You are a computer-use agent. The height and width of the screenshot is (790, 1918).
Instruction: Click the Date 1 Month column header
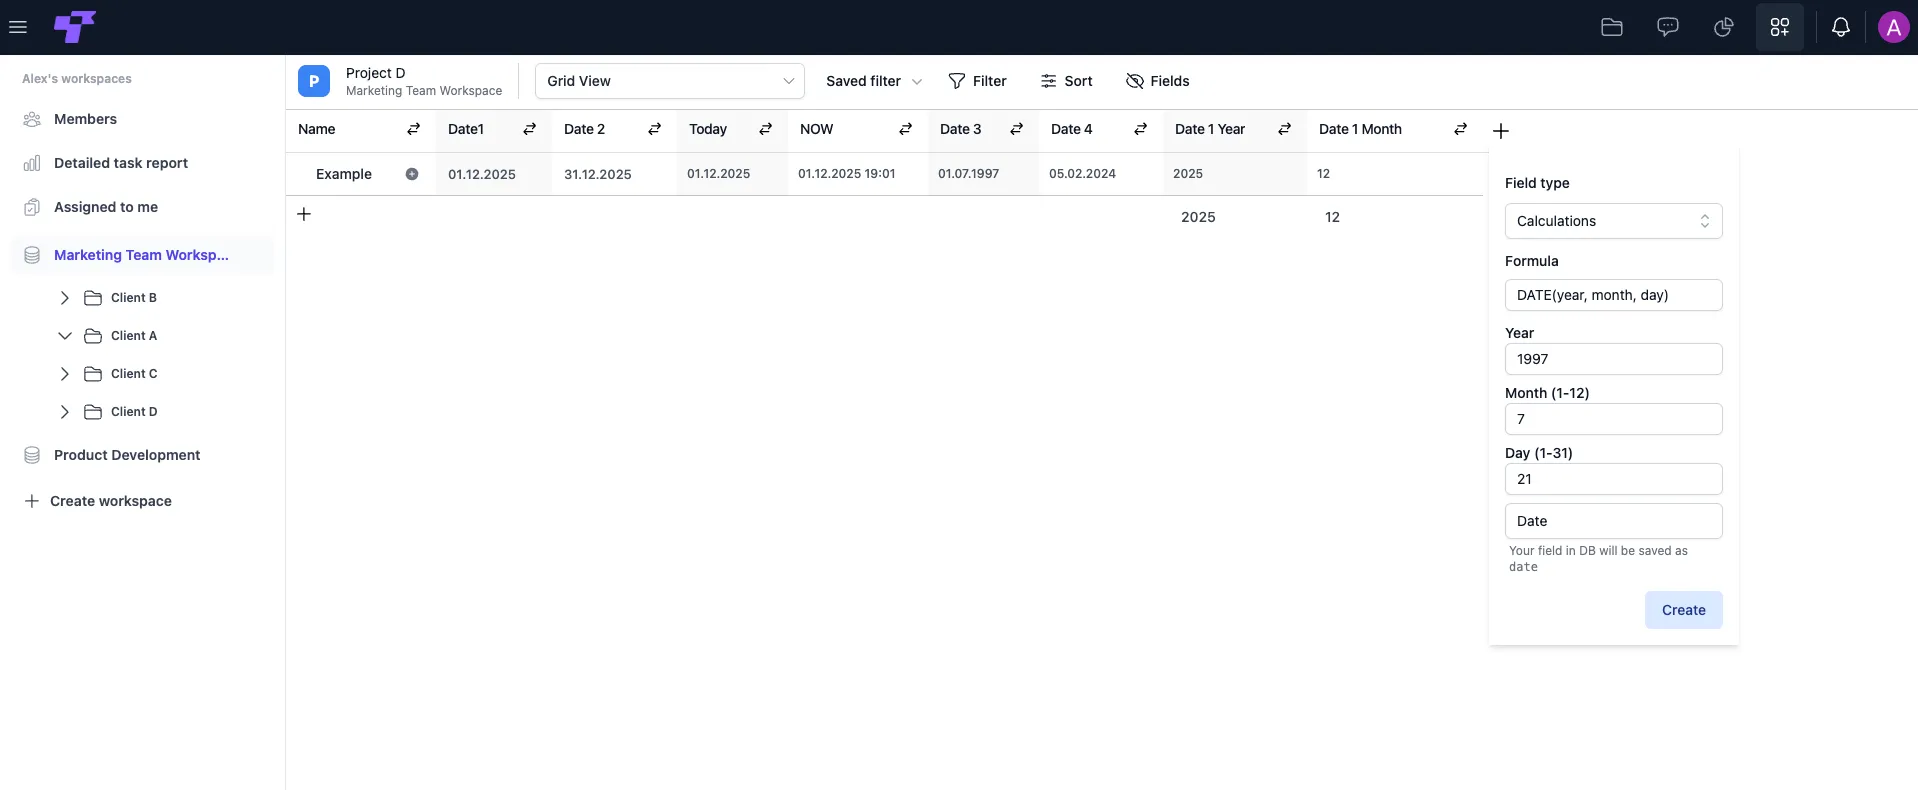coord(1395,129)
